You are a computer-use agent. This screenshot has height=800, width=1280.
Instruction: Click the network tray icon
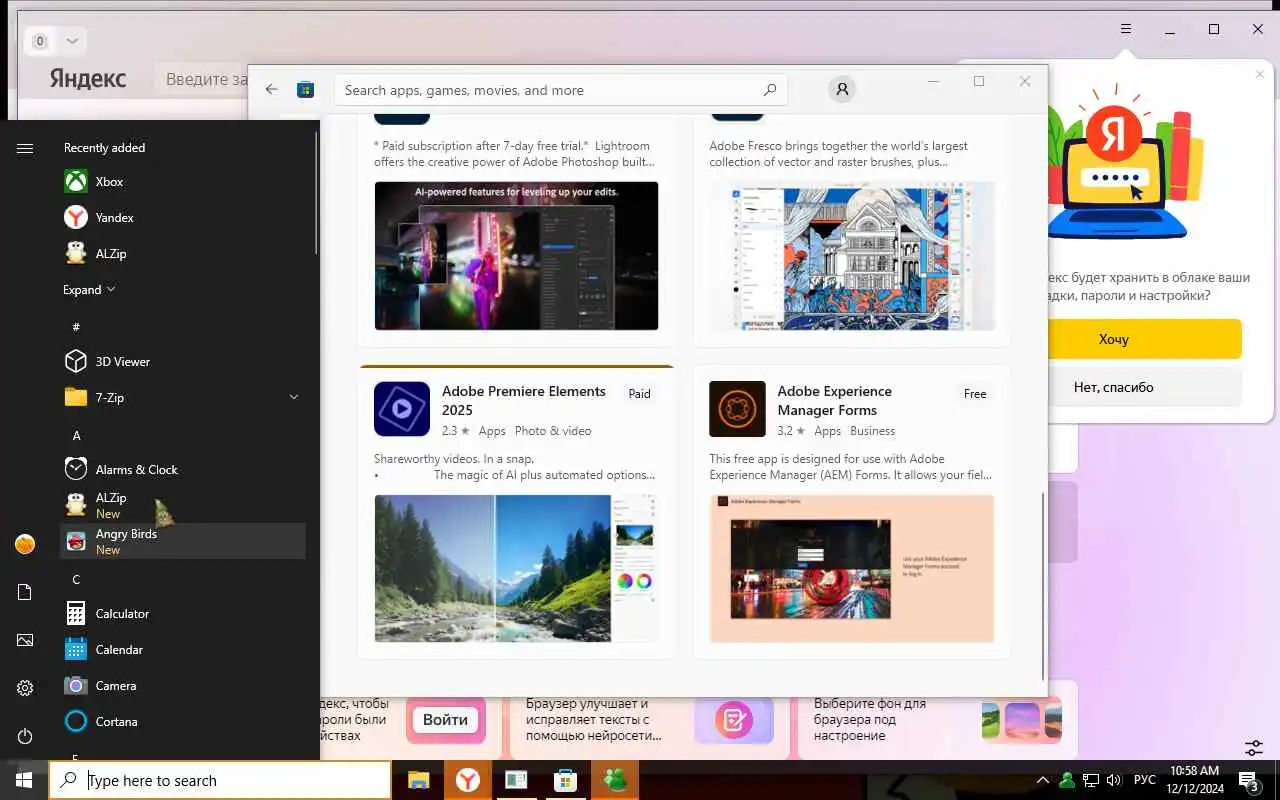1091,780
